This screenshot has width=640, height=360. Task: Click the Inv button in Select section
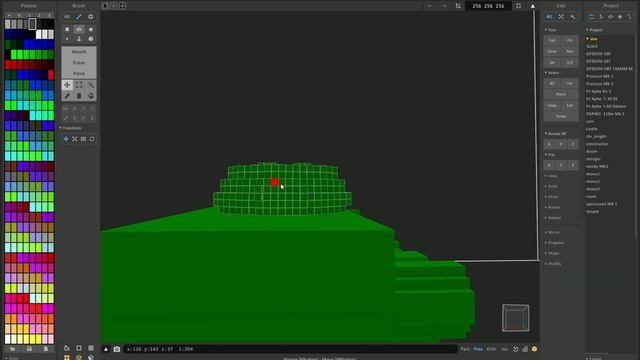[x=570, y=83]
